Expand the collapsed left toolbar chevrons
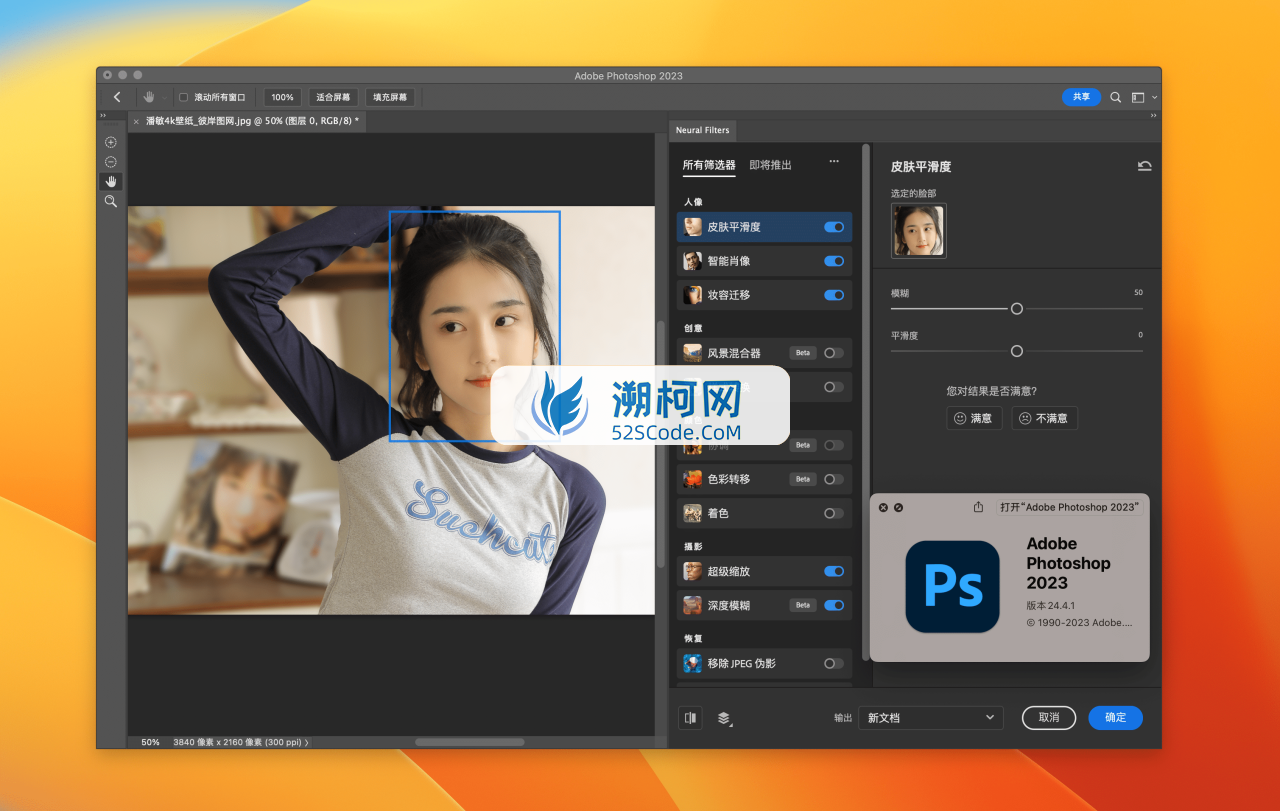The height and width of the screenshot is (811, 1280). click(102, 116)
